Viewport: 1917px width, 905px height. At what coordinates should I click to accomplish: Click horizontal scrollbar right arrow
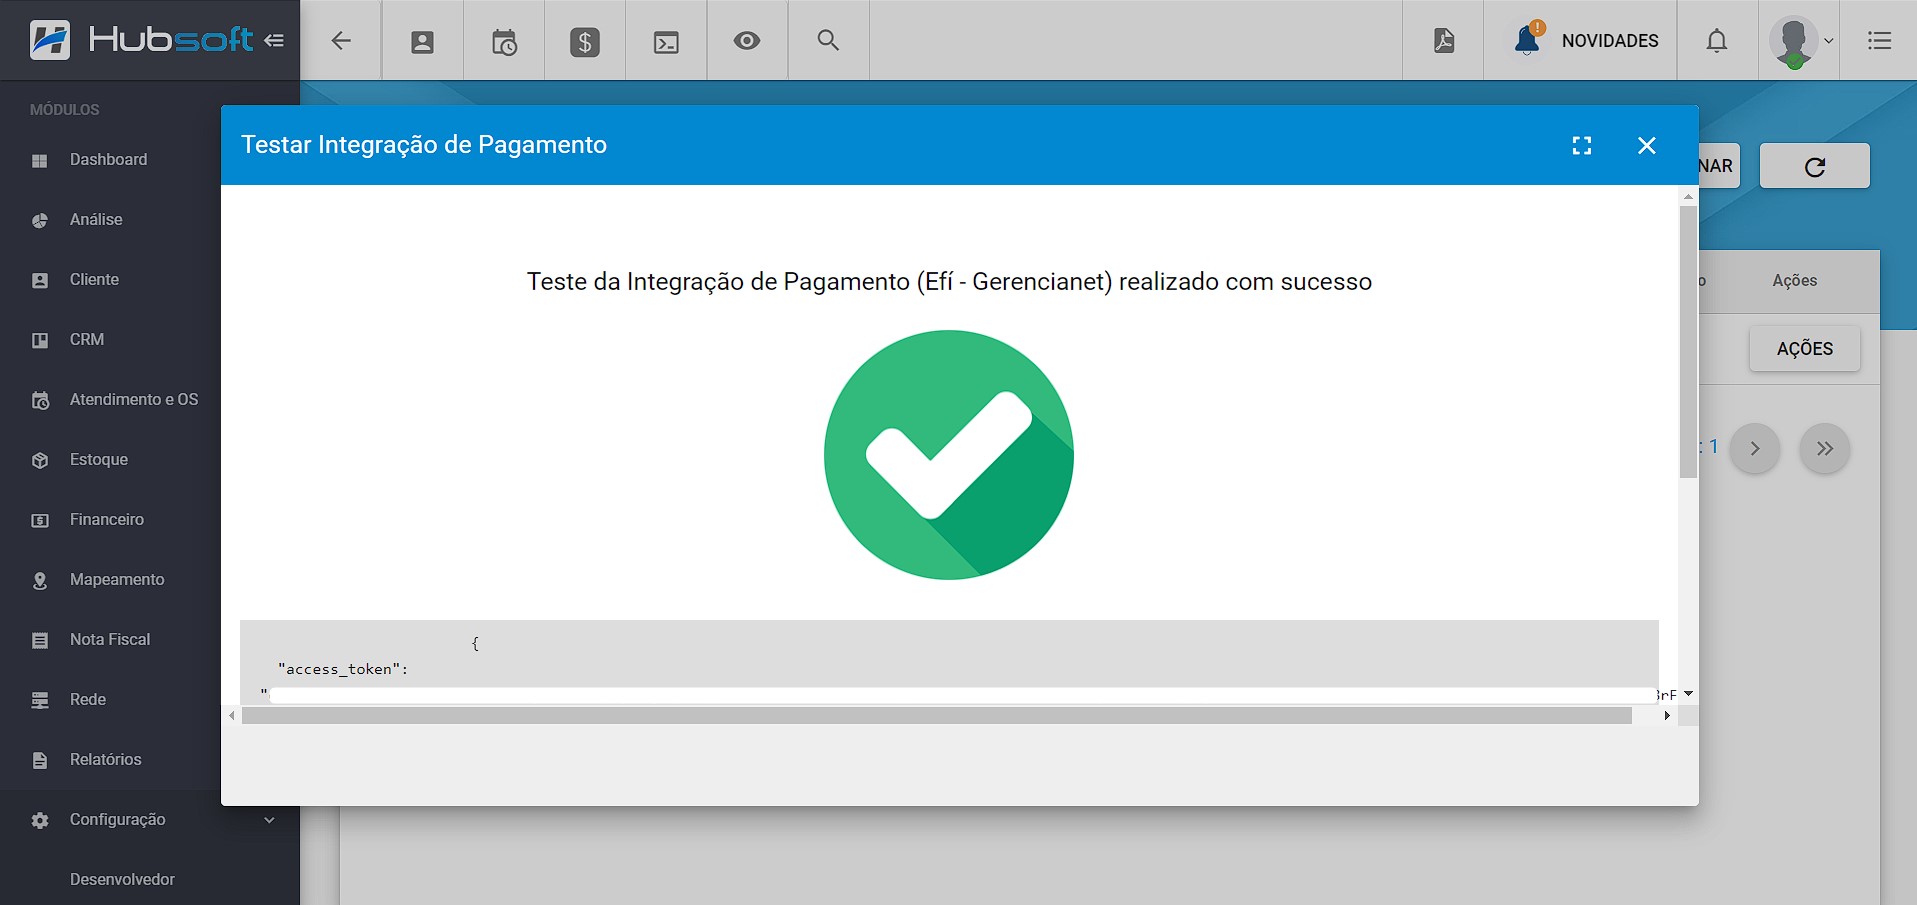tap(1667, 716)
